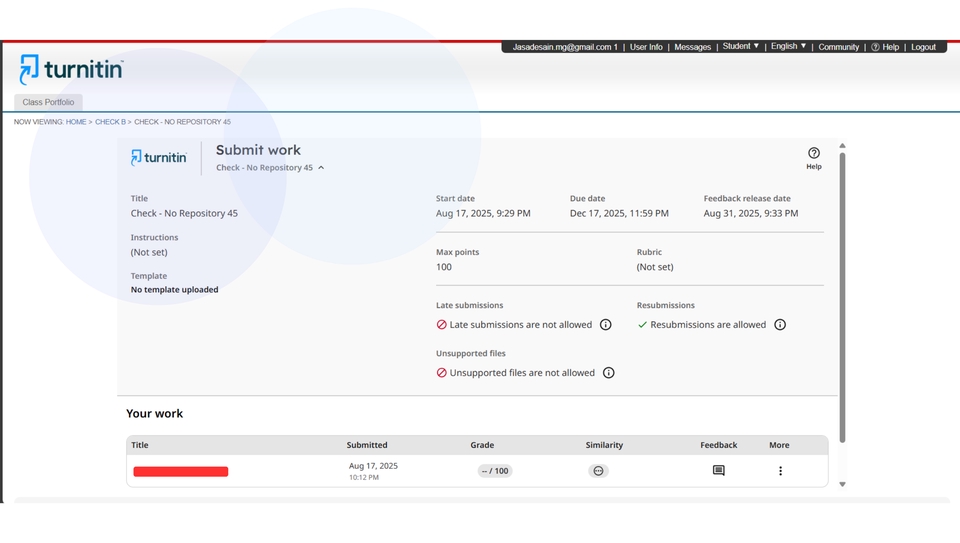This screenshot has height=543, width=960.
Task: Click the Help question mark icon in panel
Action: [x=813, y=154]
